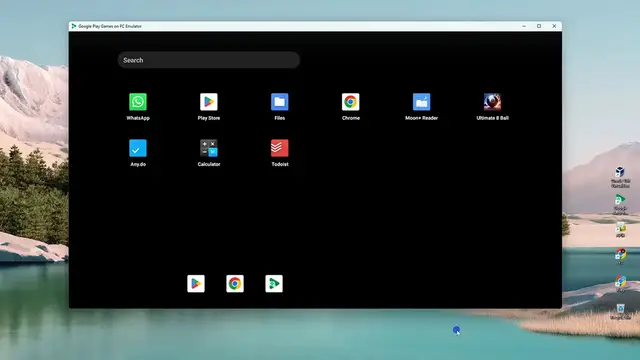The width and height of the screenshot is (640, 360).
Task: Open Google Play Games from the bottom dock
Action: (274, 284)
